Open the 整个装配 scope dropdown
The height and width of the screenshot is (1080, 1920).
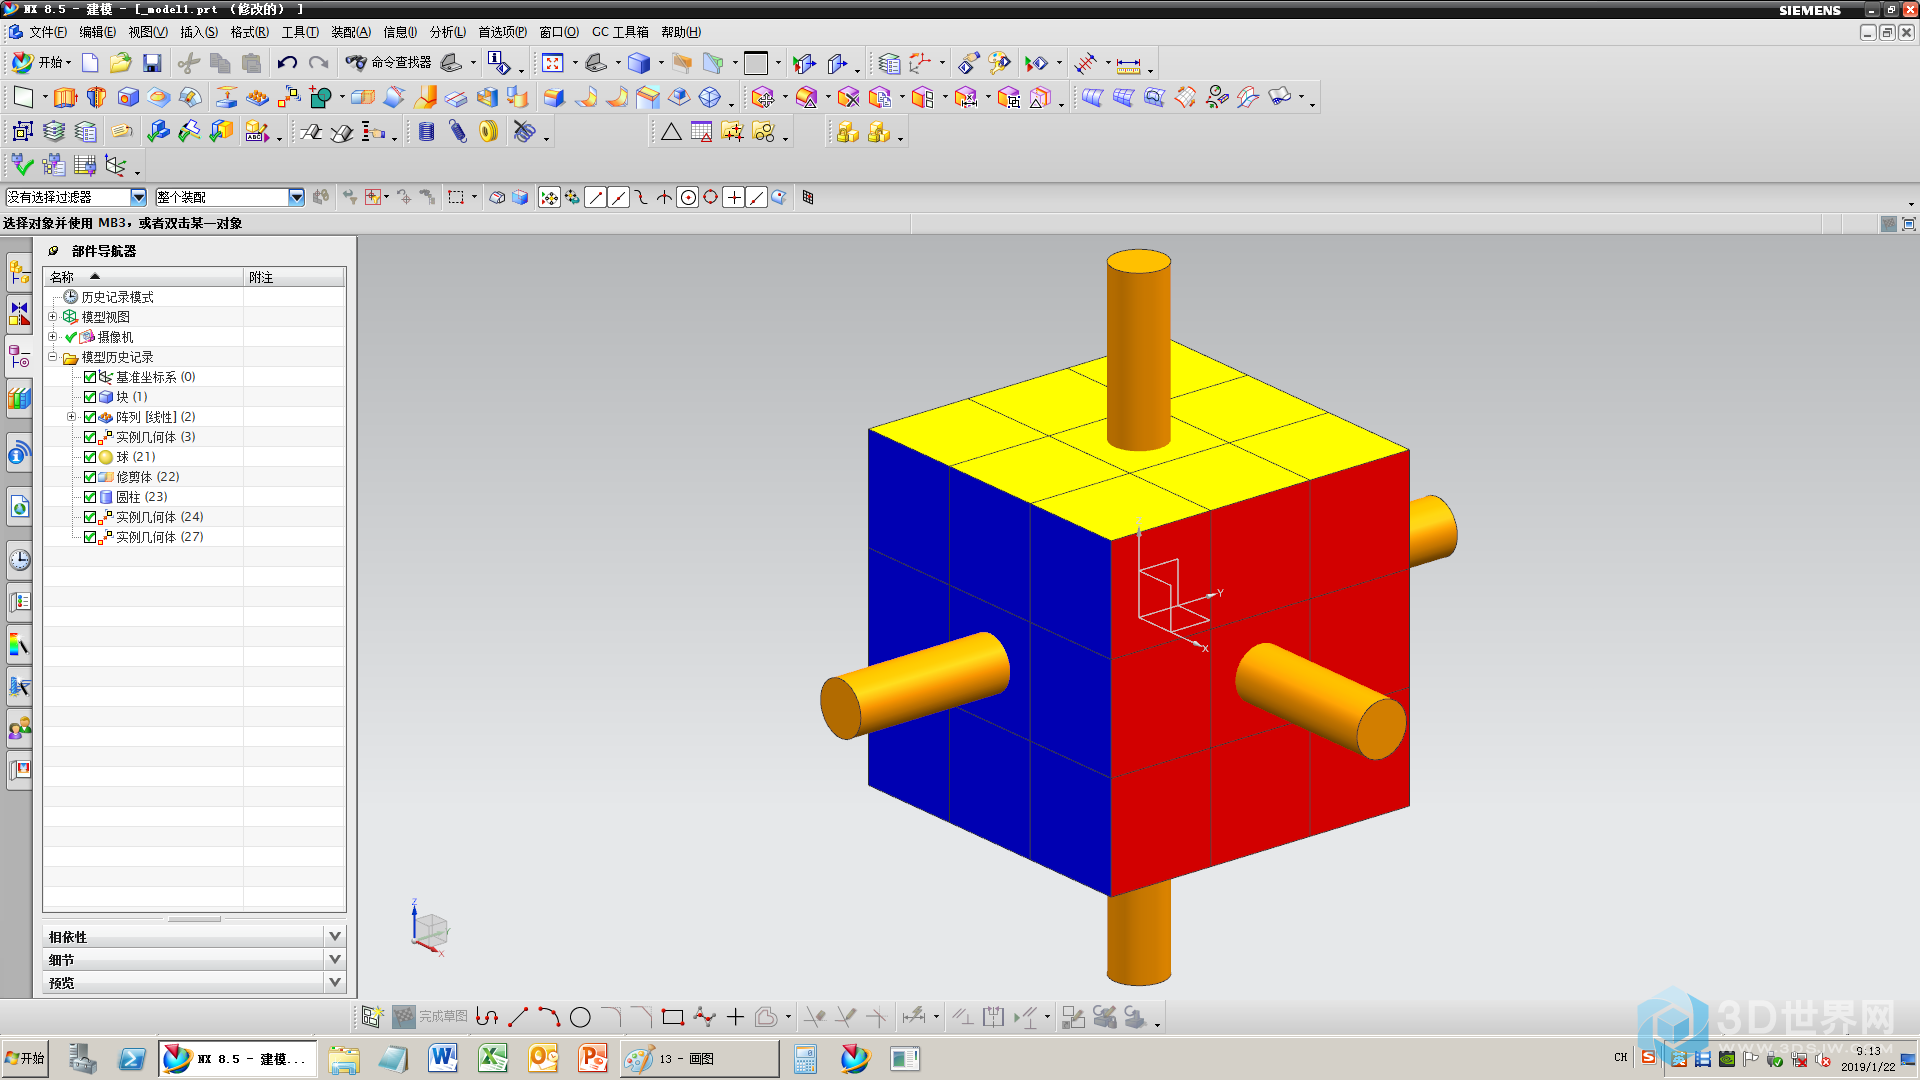[x=229, y=197]
